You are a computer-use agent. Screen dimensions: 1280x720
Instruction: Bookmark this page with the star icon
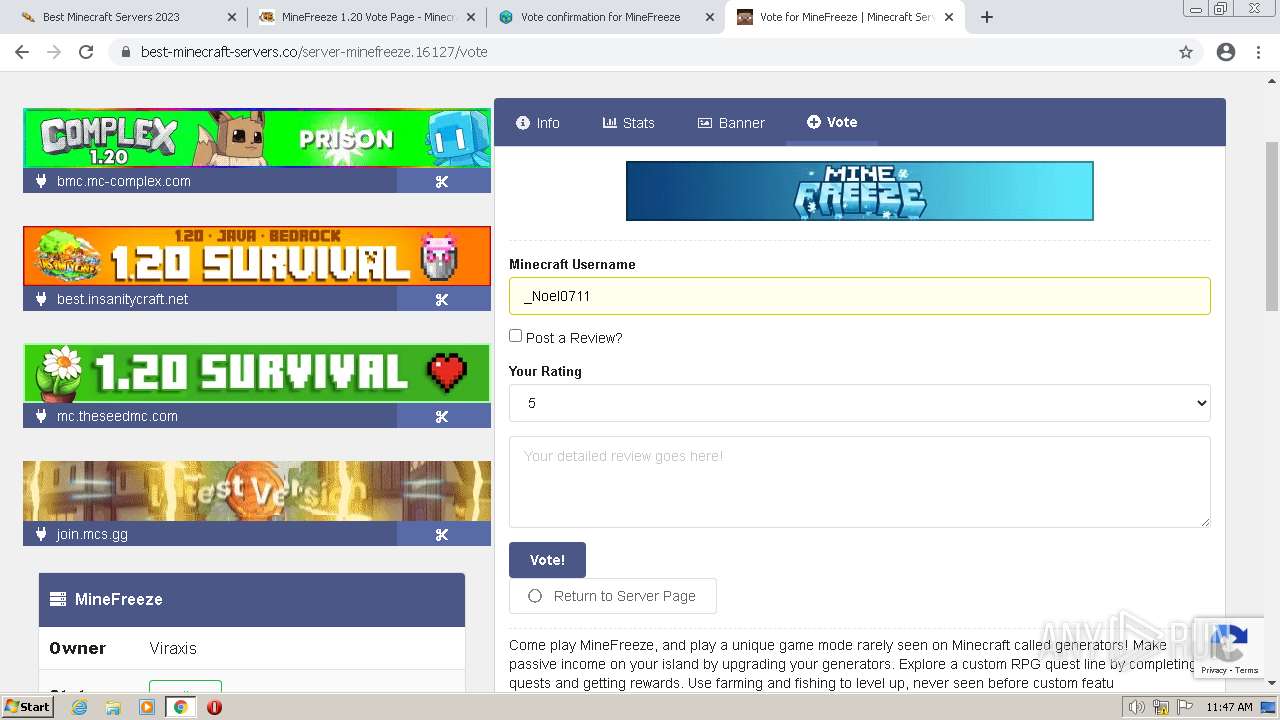(x=1186, y=52)
